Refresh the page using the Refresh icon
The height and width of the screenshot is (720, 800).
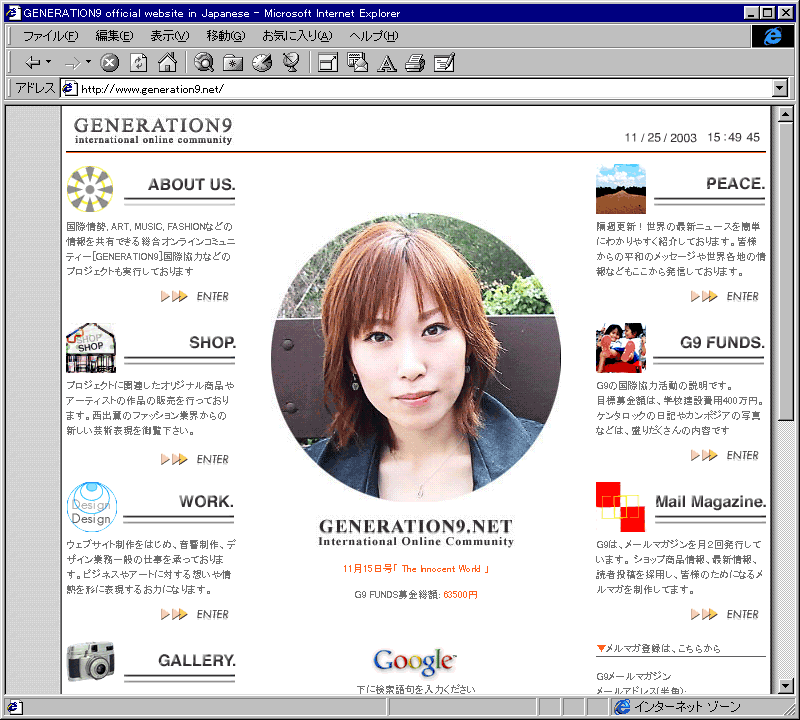pyautogui.click(x=138, y=63)
